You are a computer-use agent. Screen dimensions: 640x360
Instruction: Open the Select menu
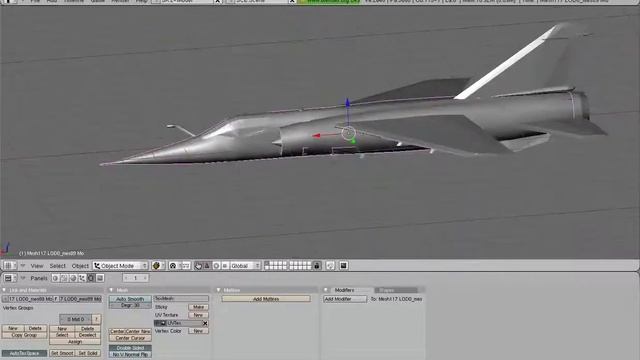point(58,266)
